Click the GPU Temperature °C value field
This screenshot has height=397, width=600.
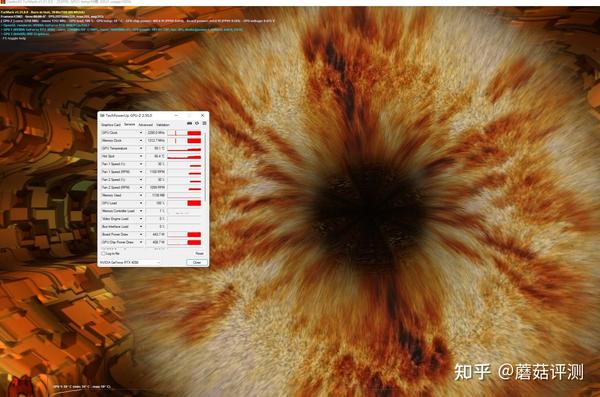tap(156, 149)
